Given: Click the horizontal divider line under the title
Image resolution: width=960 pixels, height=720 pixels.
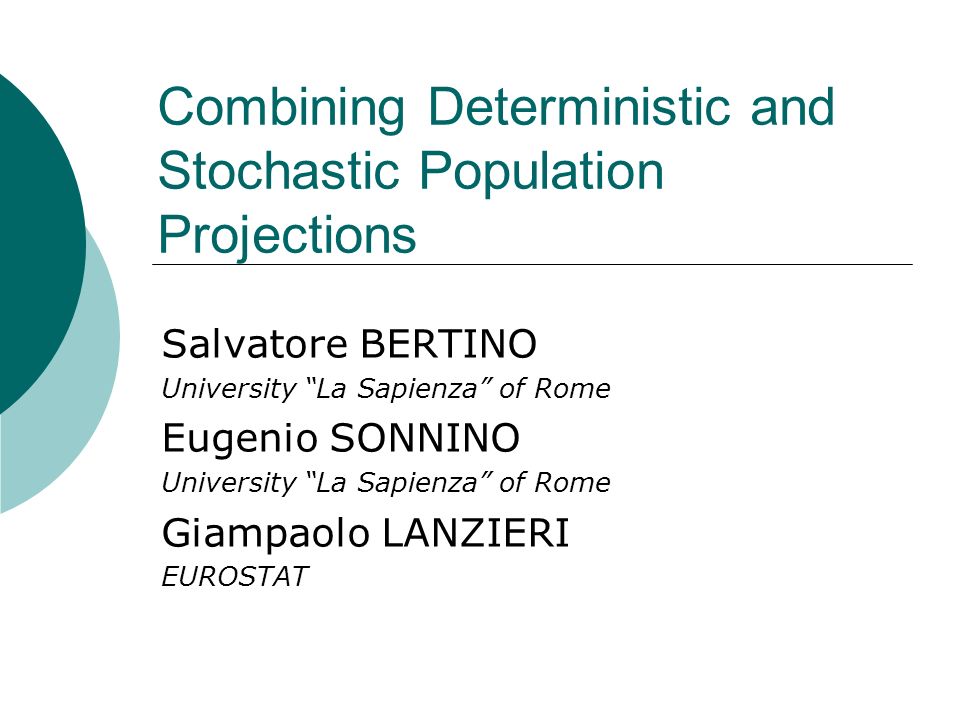Looking at the screenshot, I should 532,264.
